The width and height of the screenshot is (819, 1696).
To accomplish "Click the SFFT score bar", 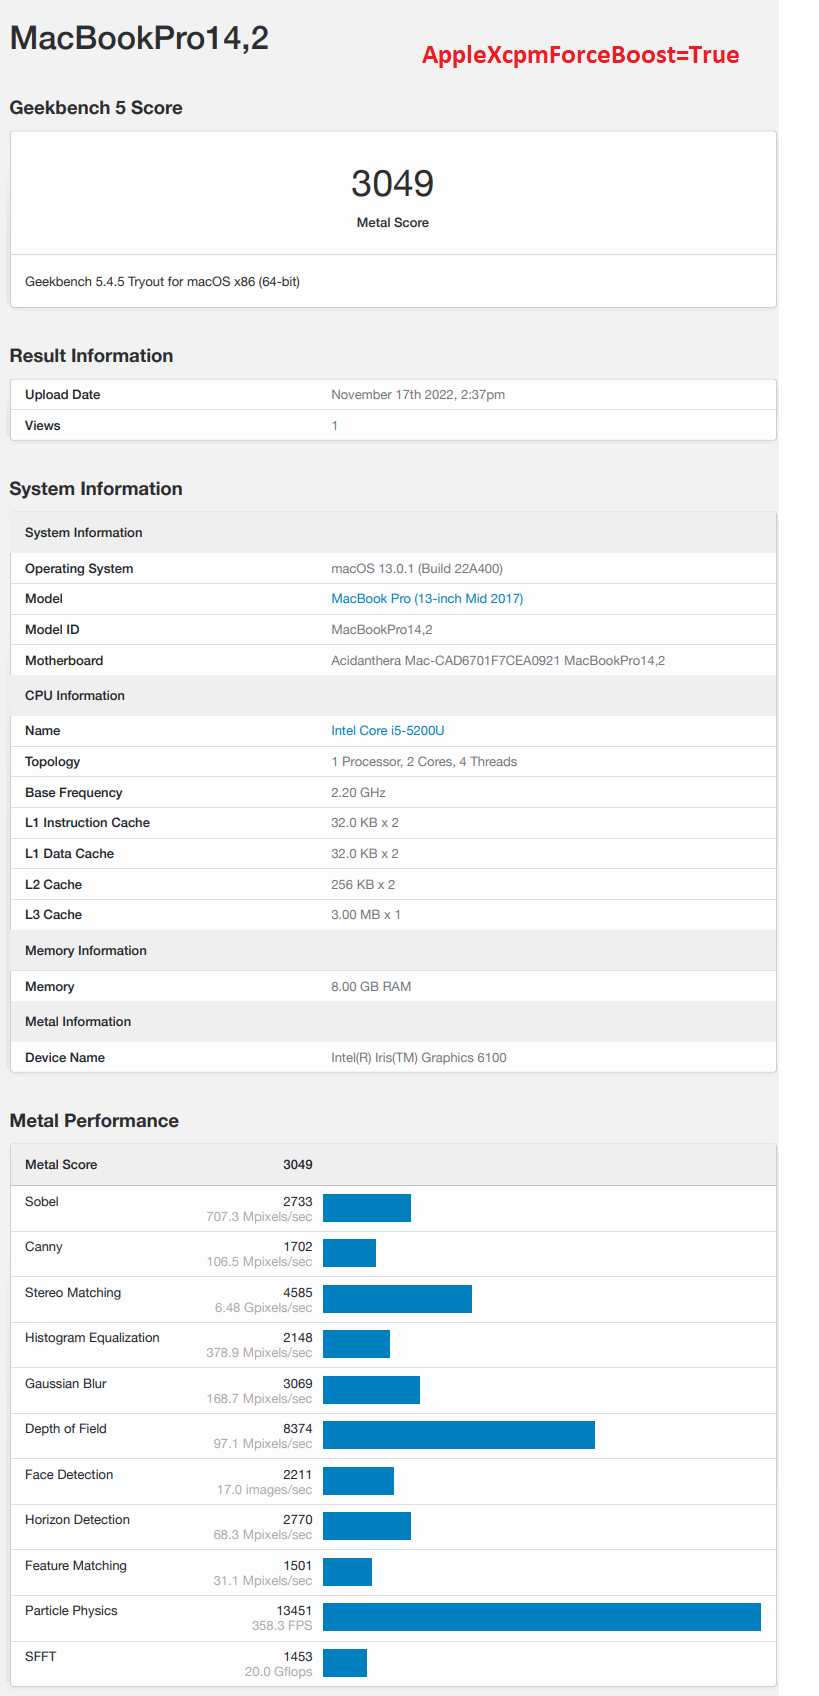I will (x=345, y=1663).
